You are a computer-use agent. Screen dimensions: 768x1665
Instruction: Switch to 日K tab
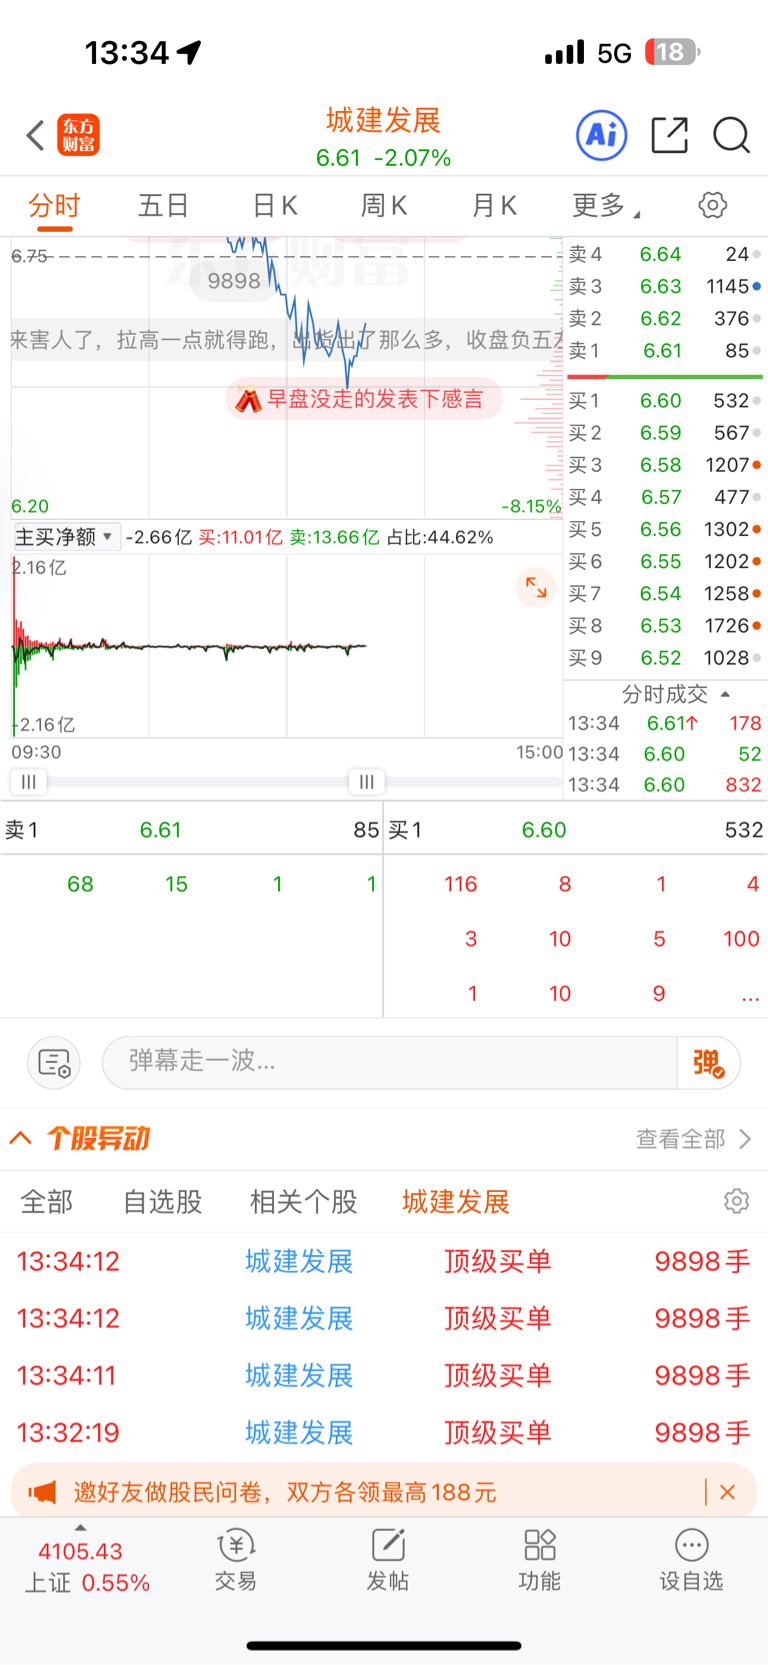pyautogui.click(x=275, y=206)
